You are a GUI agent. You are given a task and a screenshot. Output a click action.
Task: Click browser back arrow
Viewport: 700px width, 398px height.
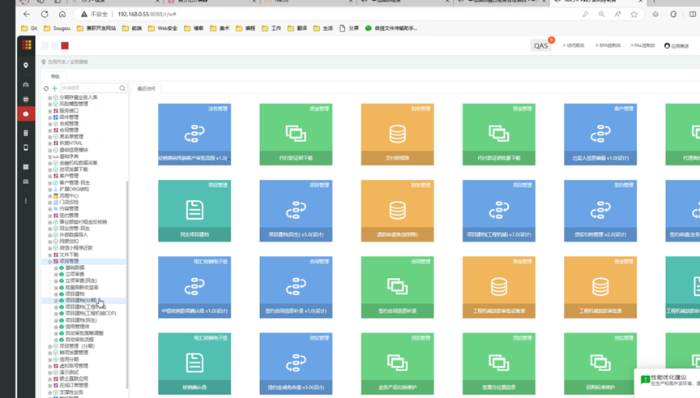27,14
